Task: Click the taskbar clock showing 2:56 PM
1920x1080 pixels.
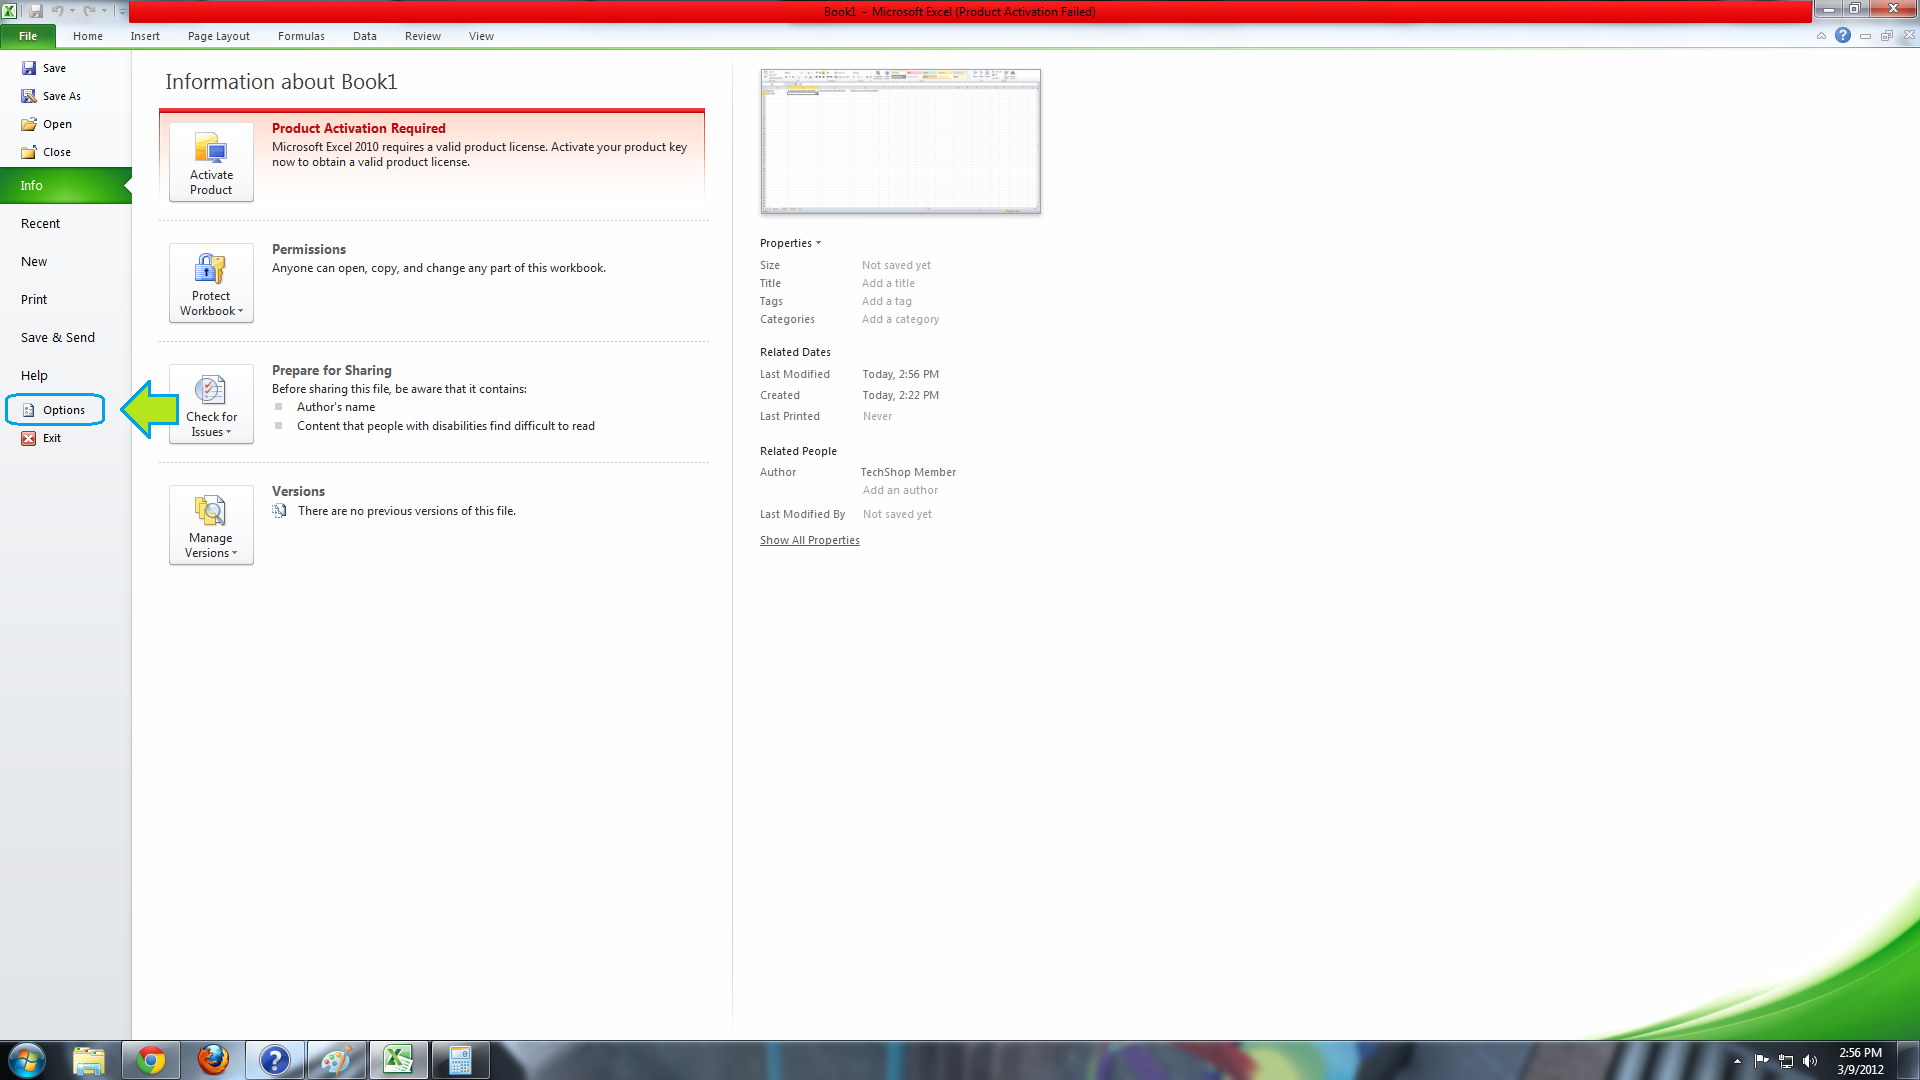Action: click(1860, 1061)
